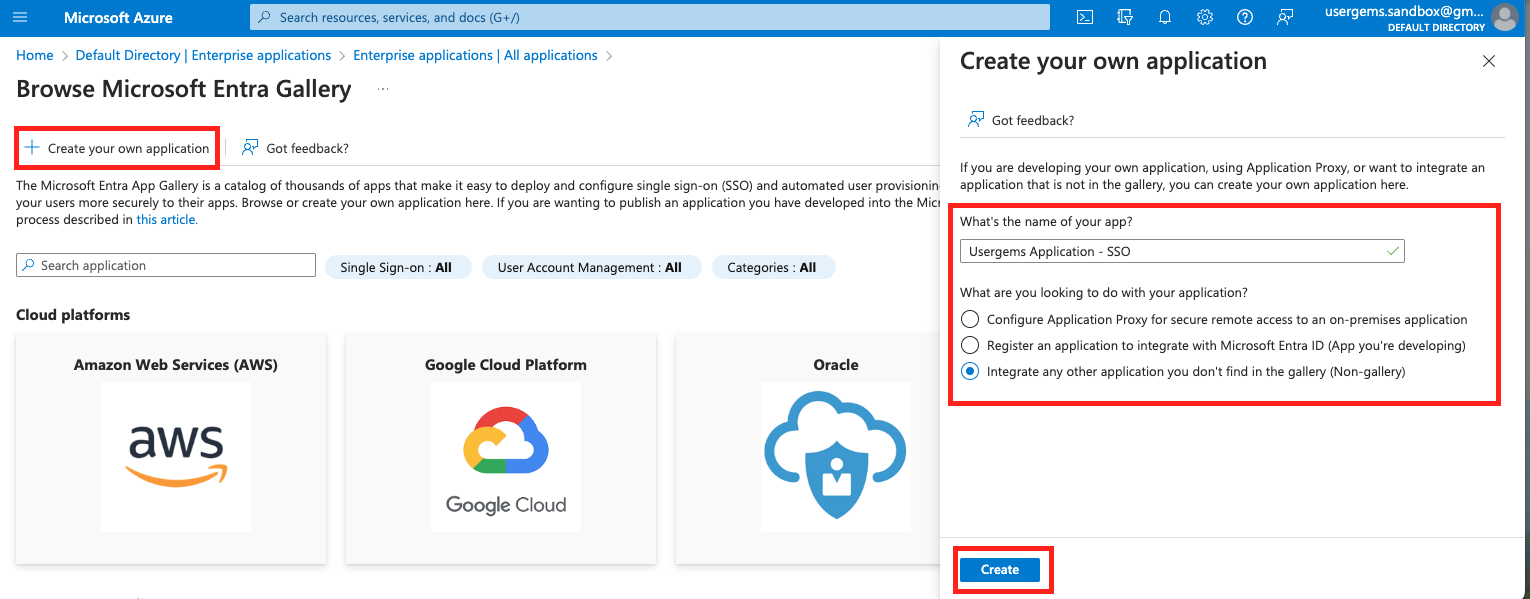This screenshot has height=599, width=1530.
Task: Click the usergems.sandbox account name
Action: (1405, 11)
